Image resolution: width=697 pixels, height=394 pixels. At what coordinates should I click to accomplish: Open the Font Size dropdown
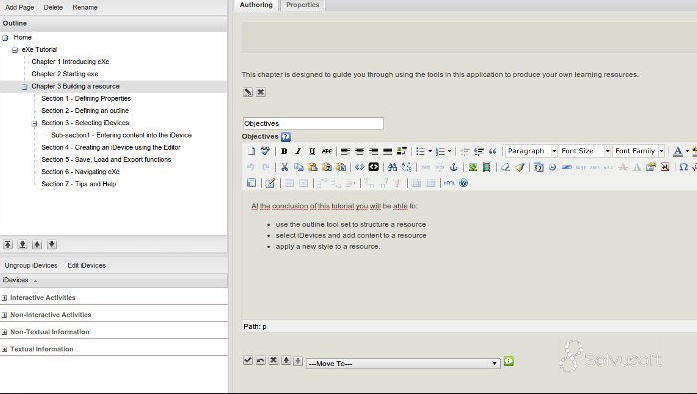(x=585, y=151)
